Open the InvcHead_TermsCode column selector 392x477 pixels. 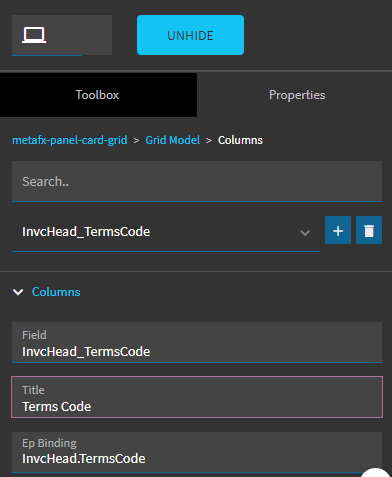point(166,232)
